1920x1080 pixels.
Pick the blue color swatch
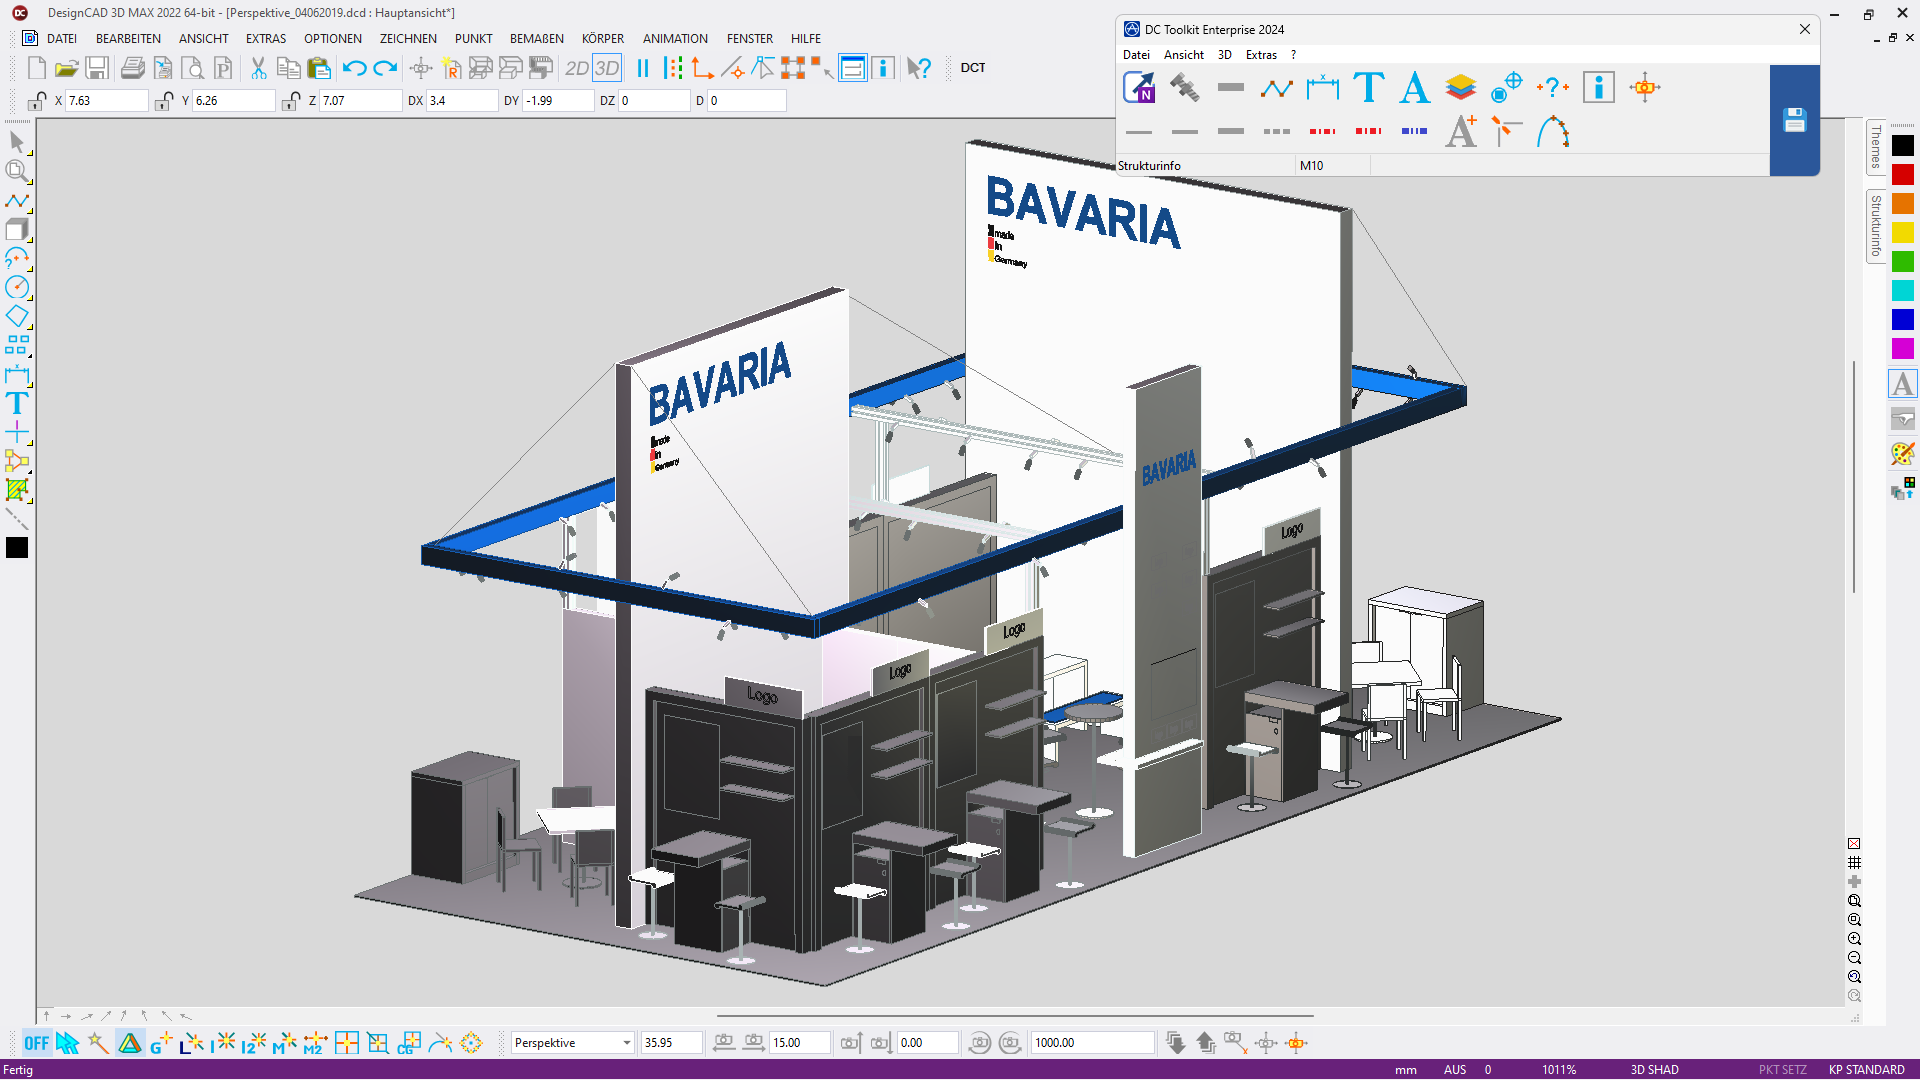1903,320
